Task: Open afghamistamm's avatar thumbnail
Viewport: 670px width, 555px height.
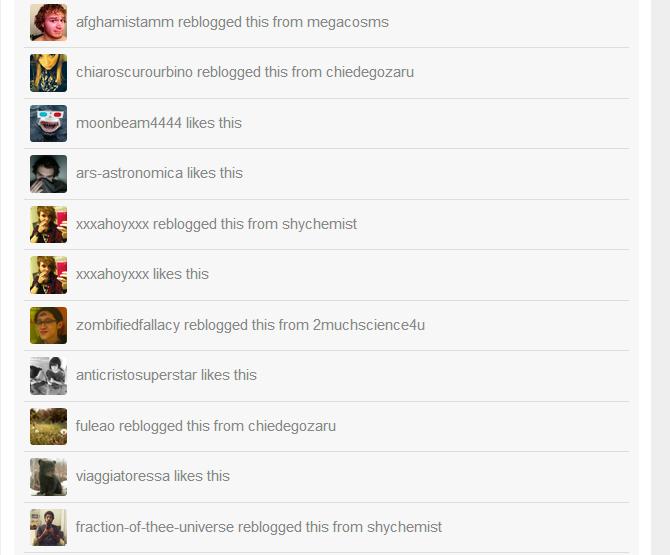Action: pyautogui.click(x=48, y=23)
